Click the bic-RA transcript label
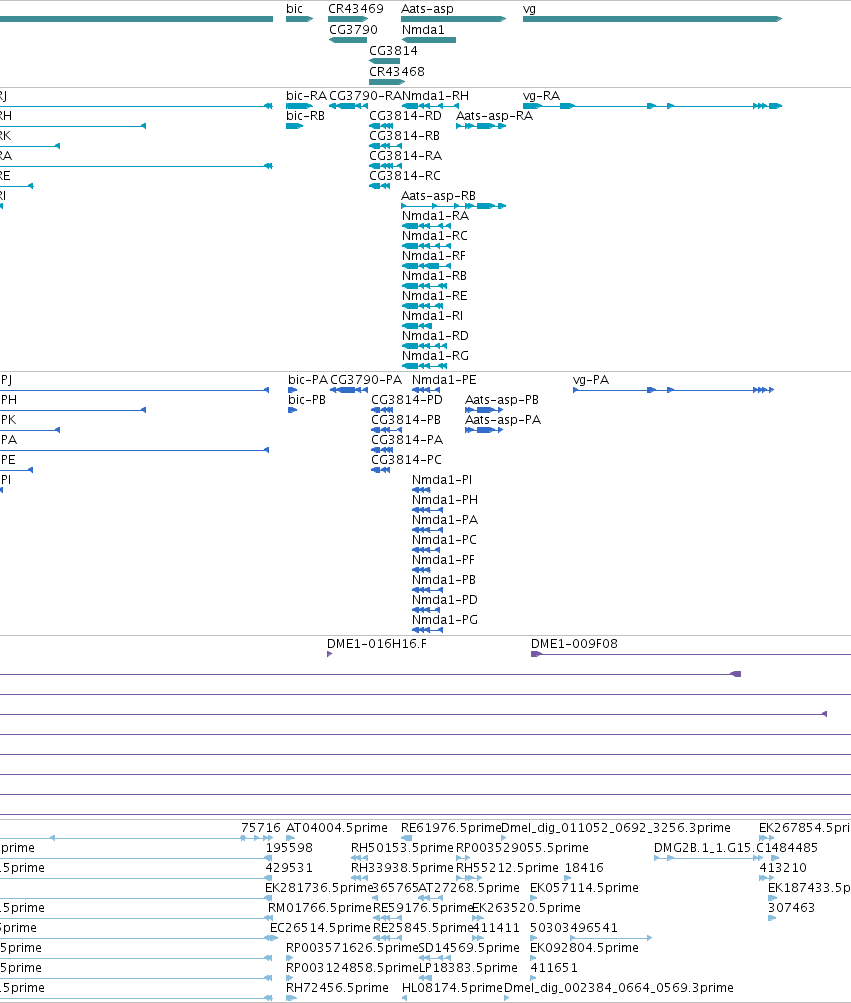Image resolution: width=851 pixels, height=1003 pixels. tap(306, 96)
